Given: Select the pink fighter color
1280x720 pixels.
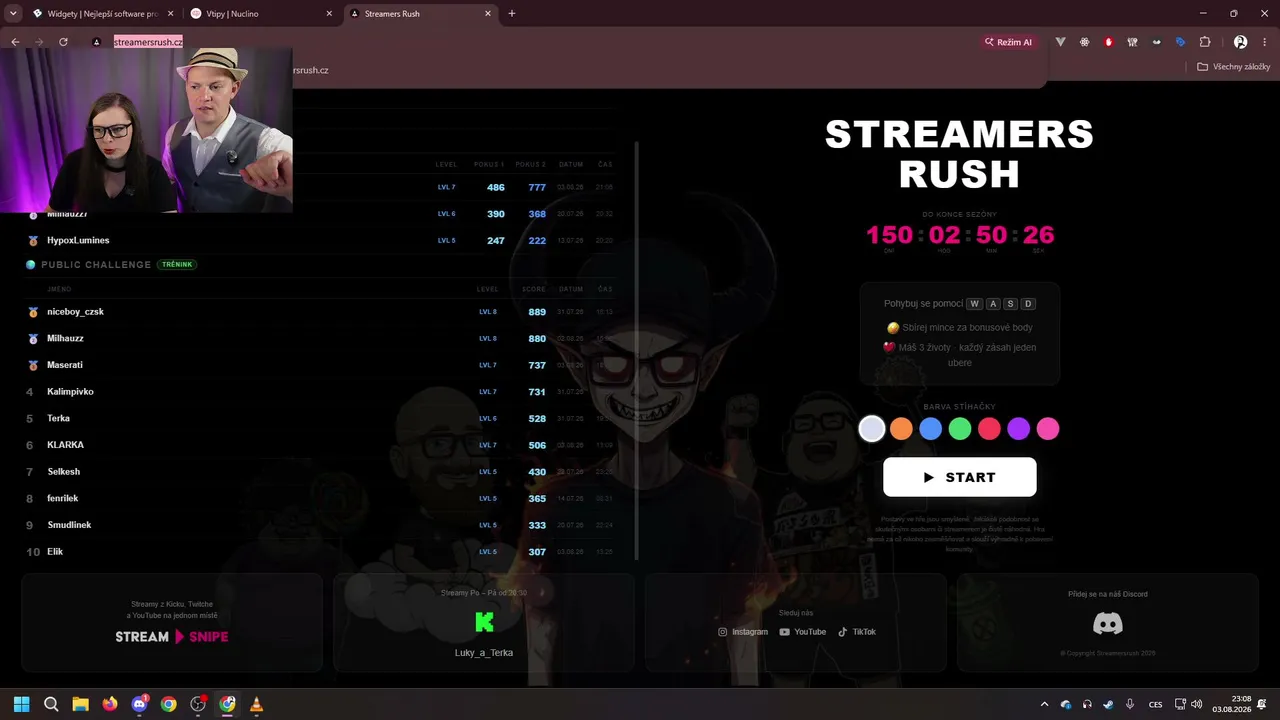Looking at the screenshot, I should coord(1048,429).
